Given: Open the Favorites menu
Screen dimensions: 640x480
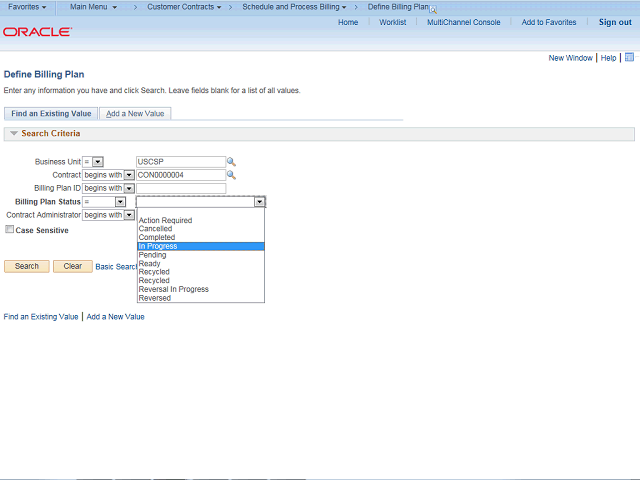Looking at the screenshot, I should 27,7.
